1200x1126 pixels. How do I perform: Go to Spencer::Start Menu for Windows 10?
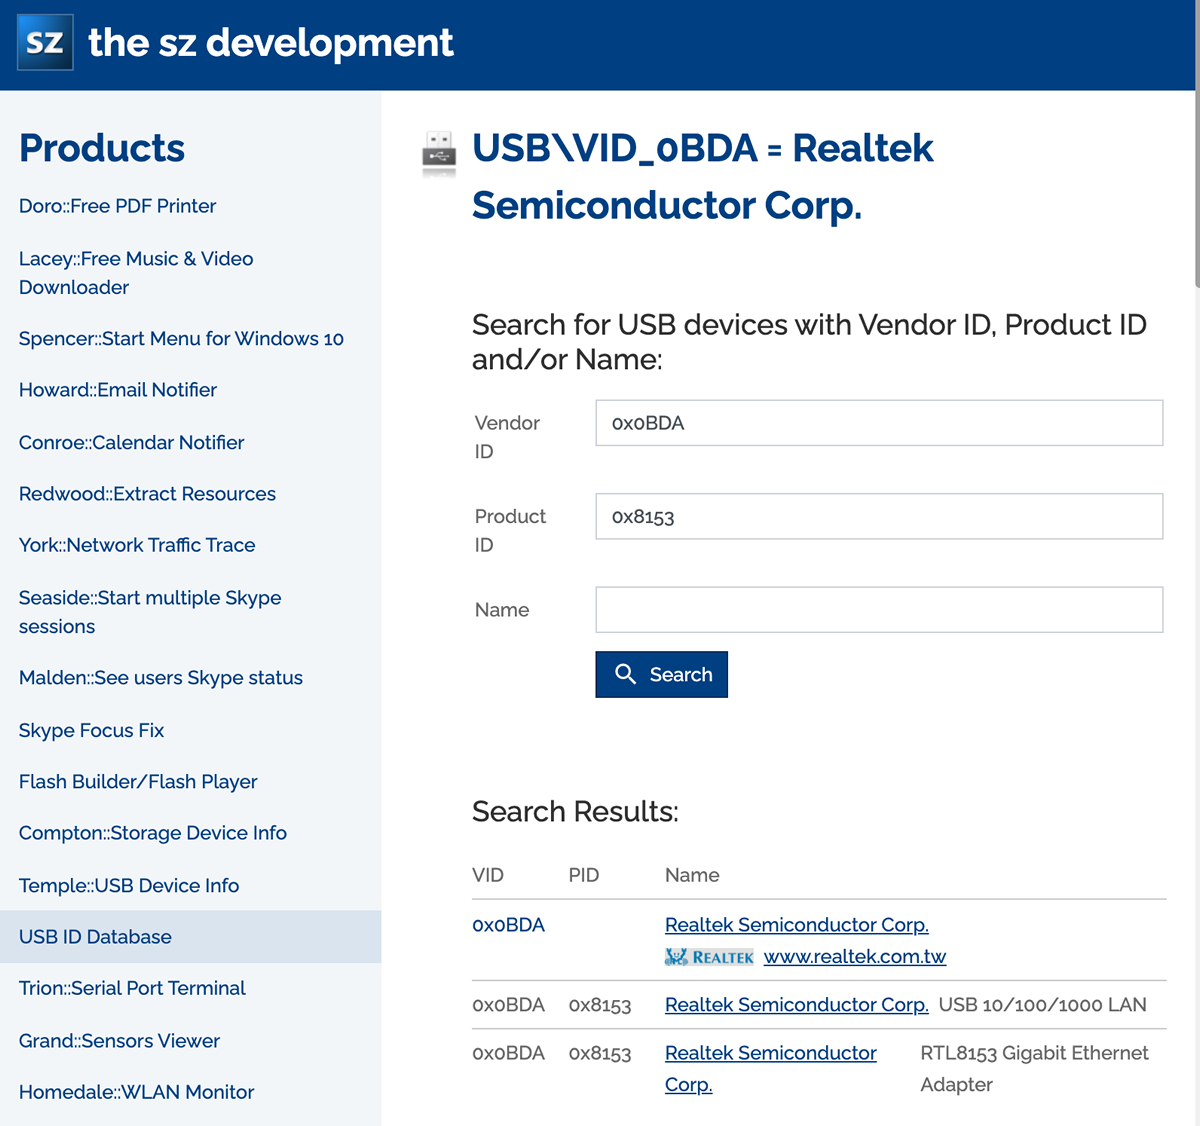(x=181, y=339)
